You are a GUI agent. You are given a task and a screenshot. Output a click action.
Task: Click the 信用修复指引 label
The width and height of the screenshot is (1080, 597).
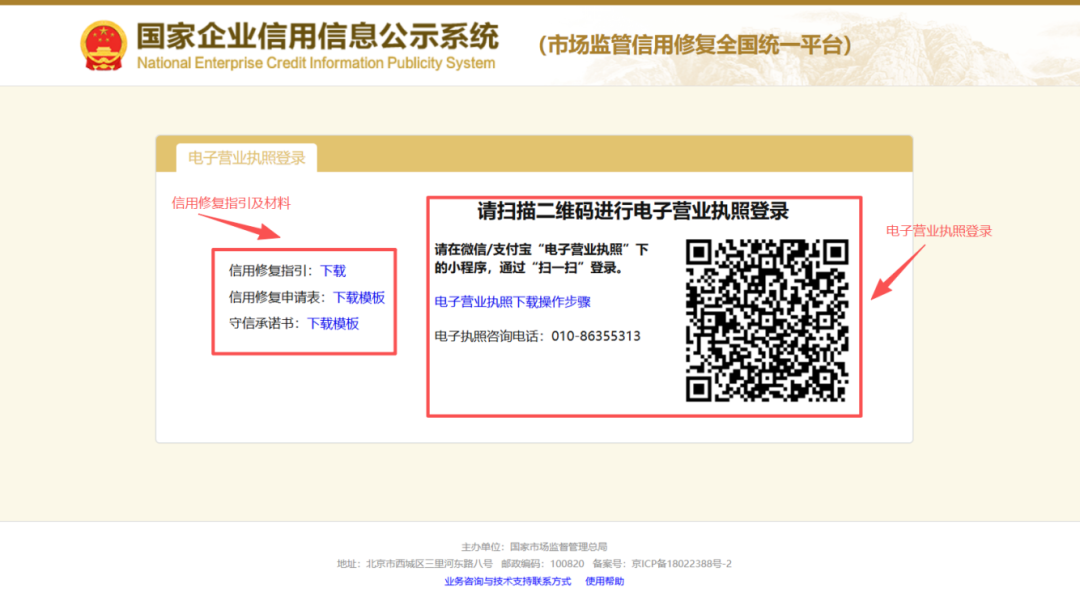270,271
